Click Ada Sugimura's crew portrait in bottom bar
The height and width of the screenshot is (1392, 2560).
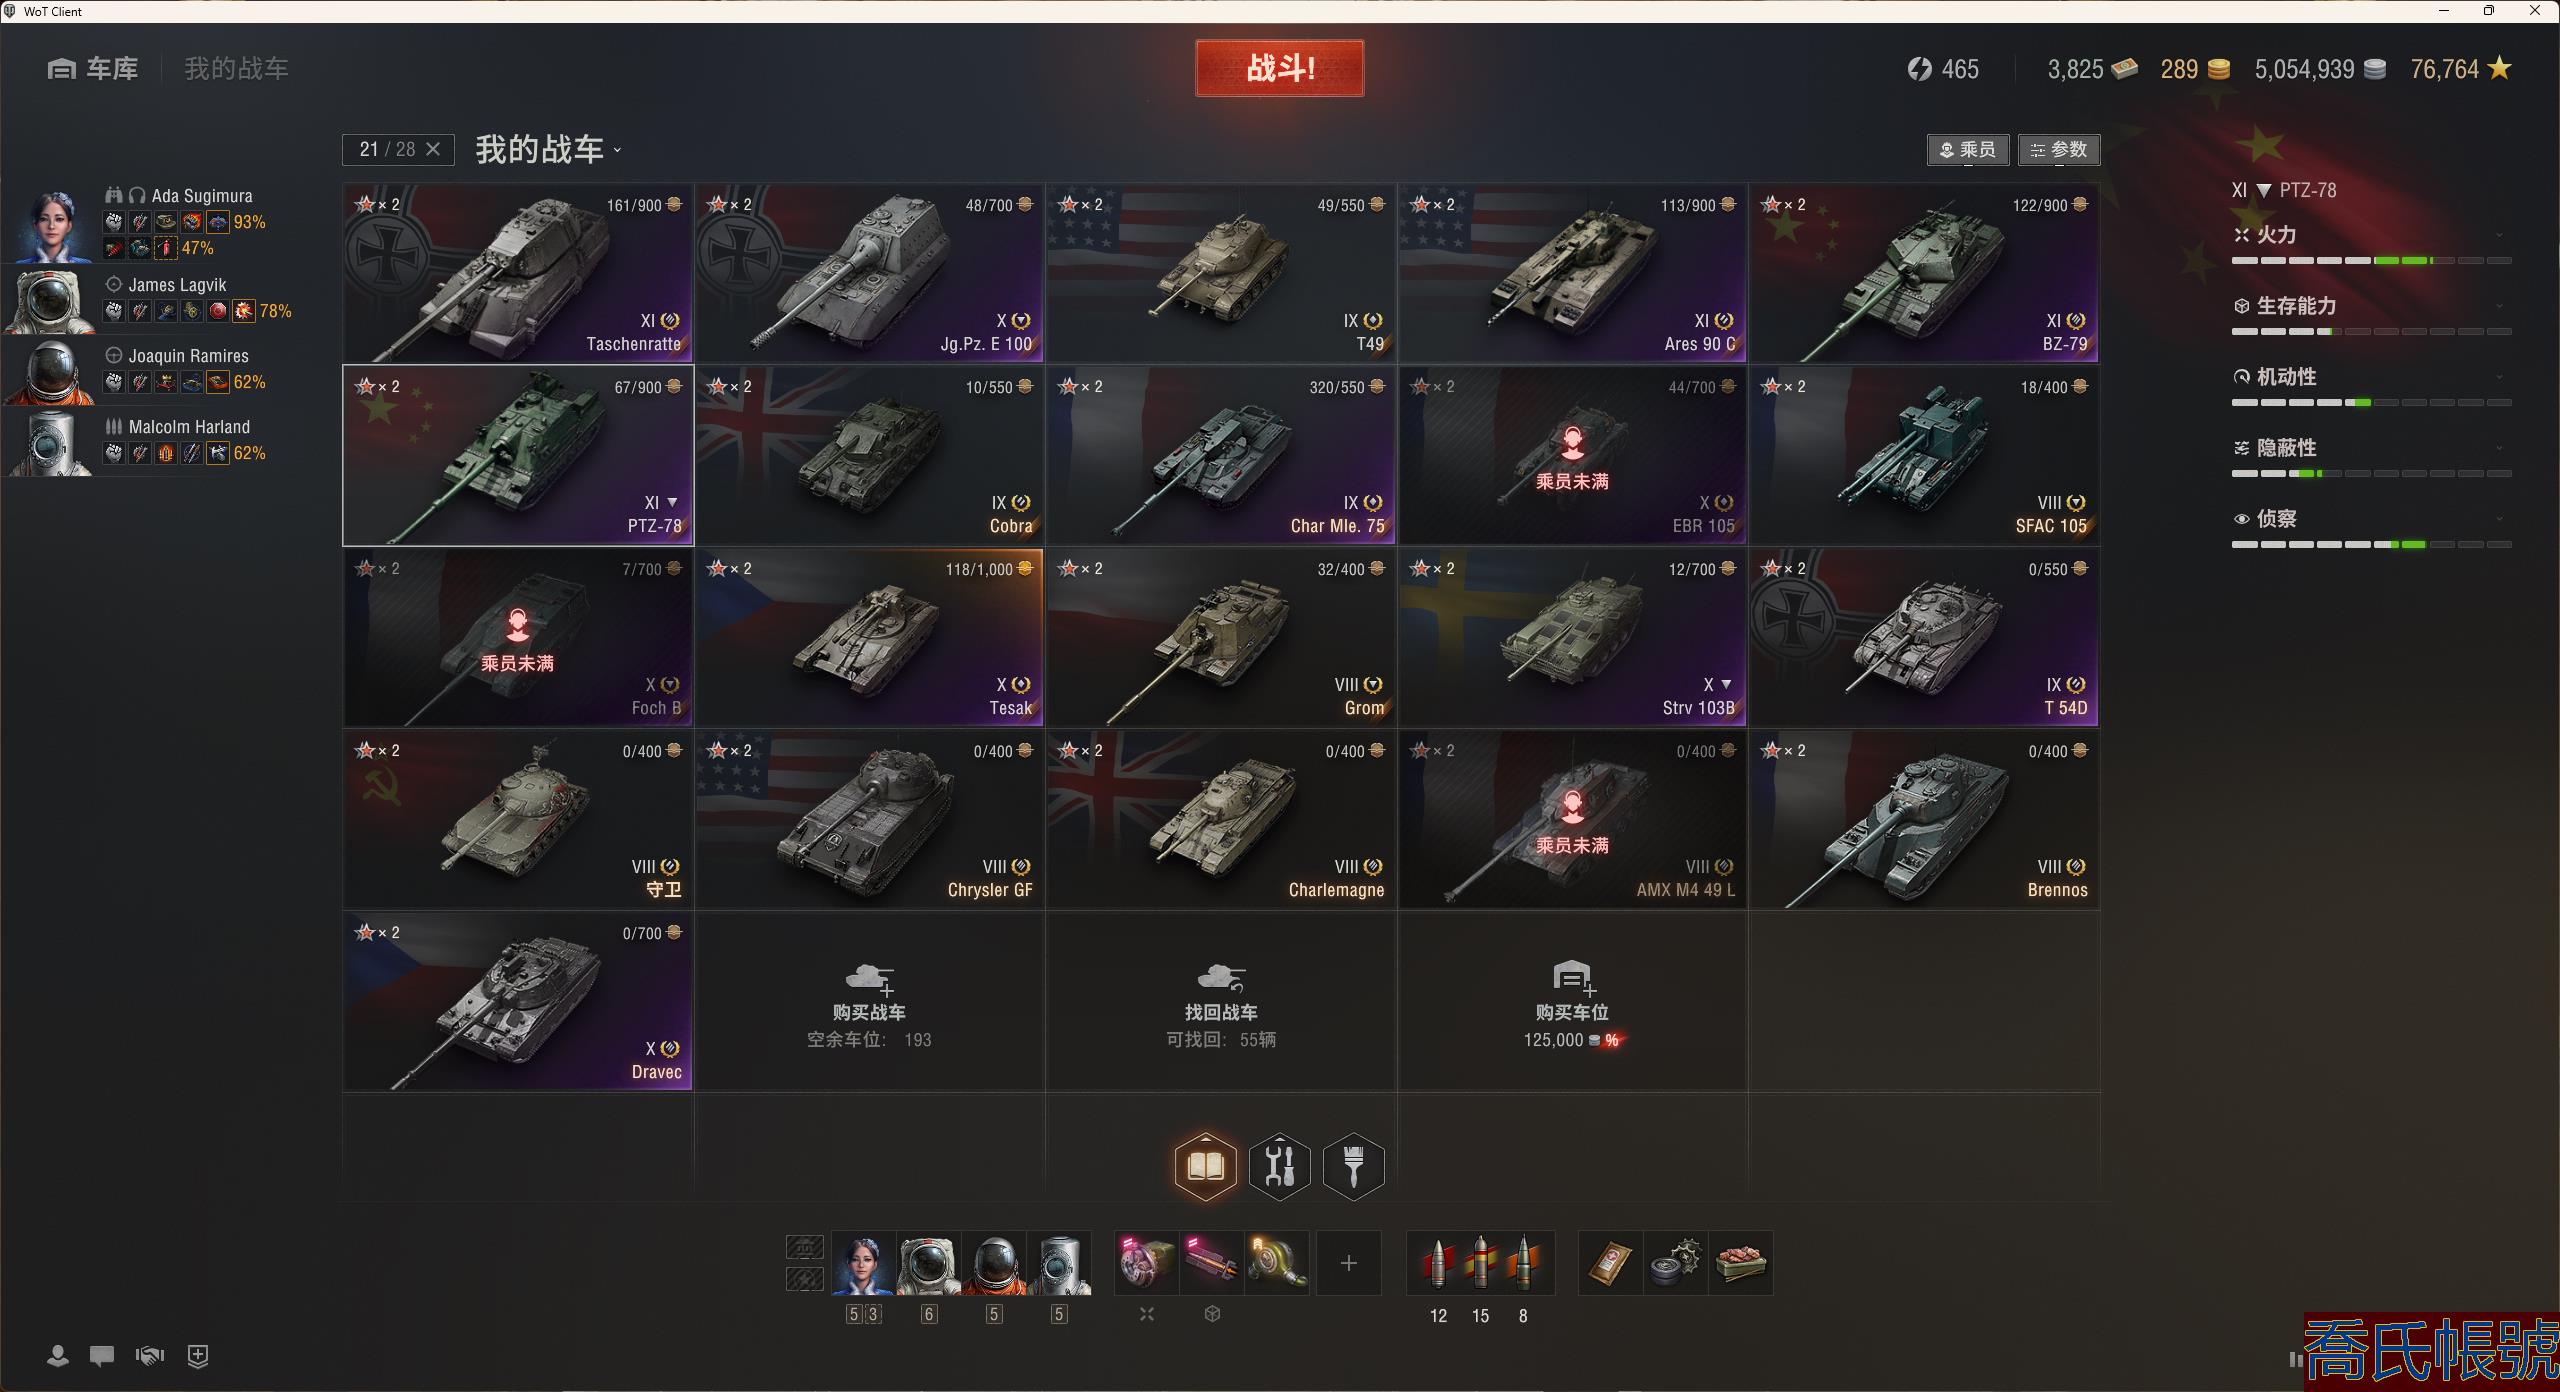click(x=863, y=1264)
